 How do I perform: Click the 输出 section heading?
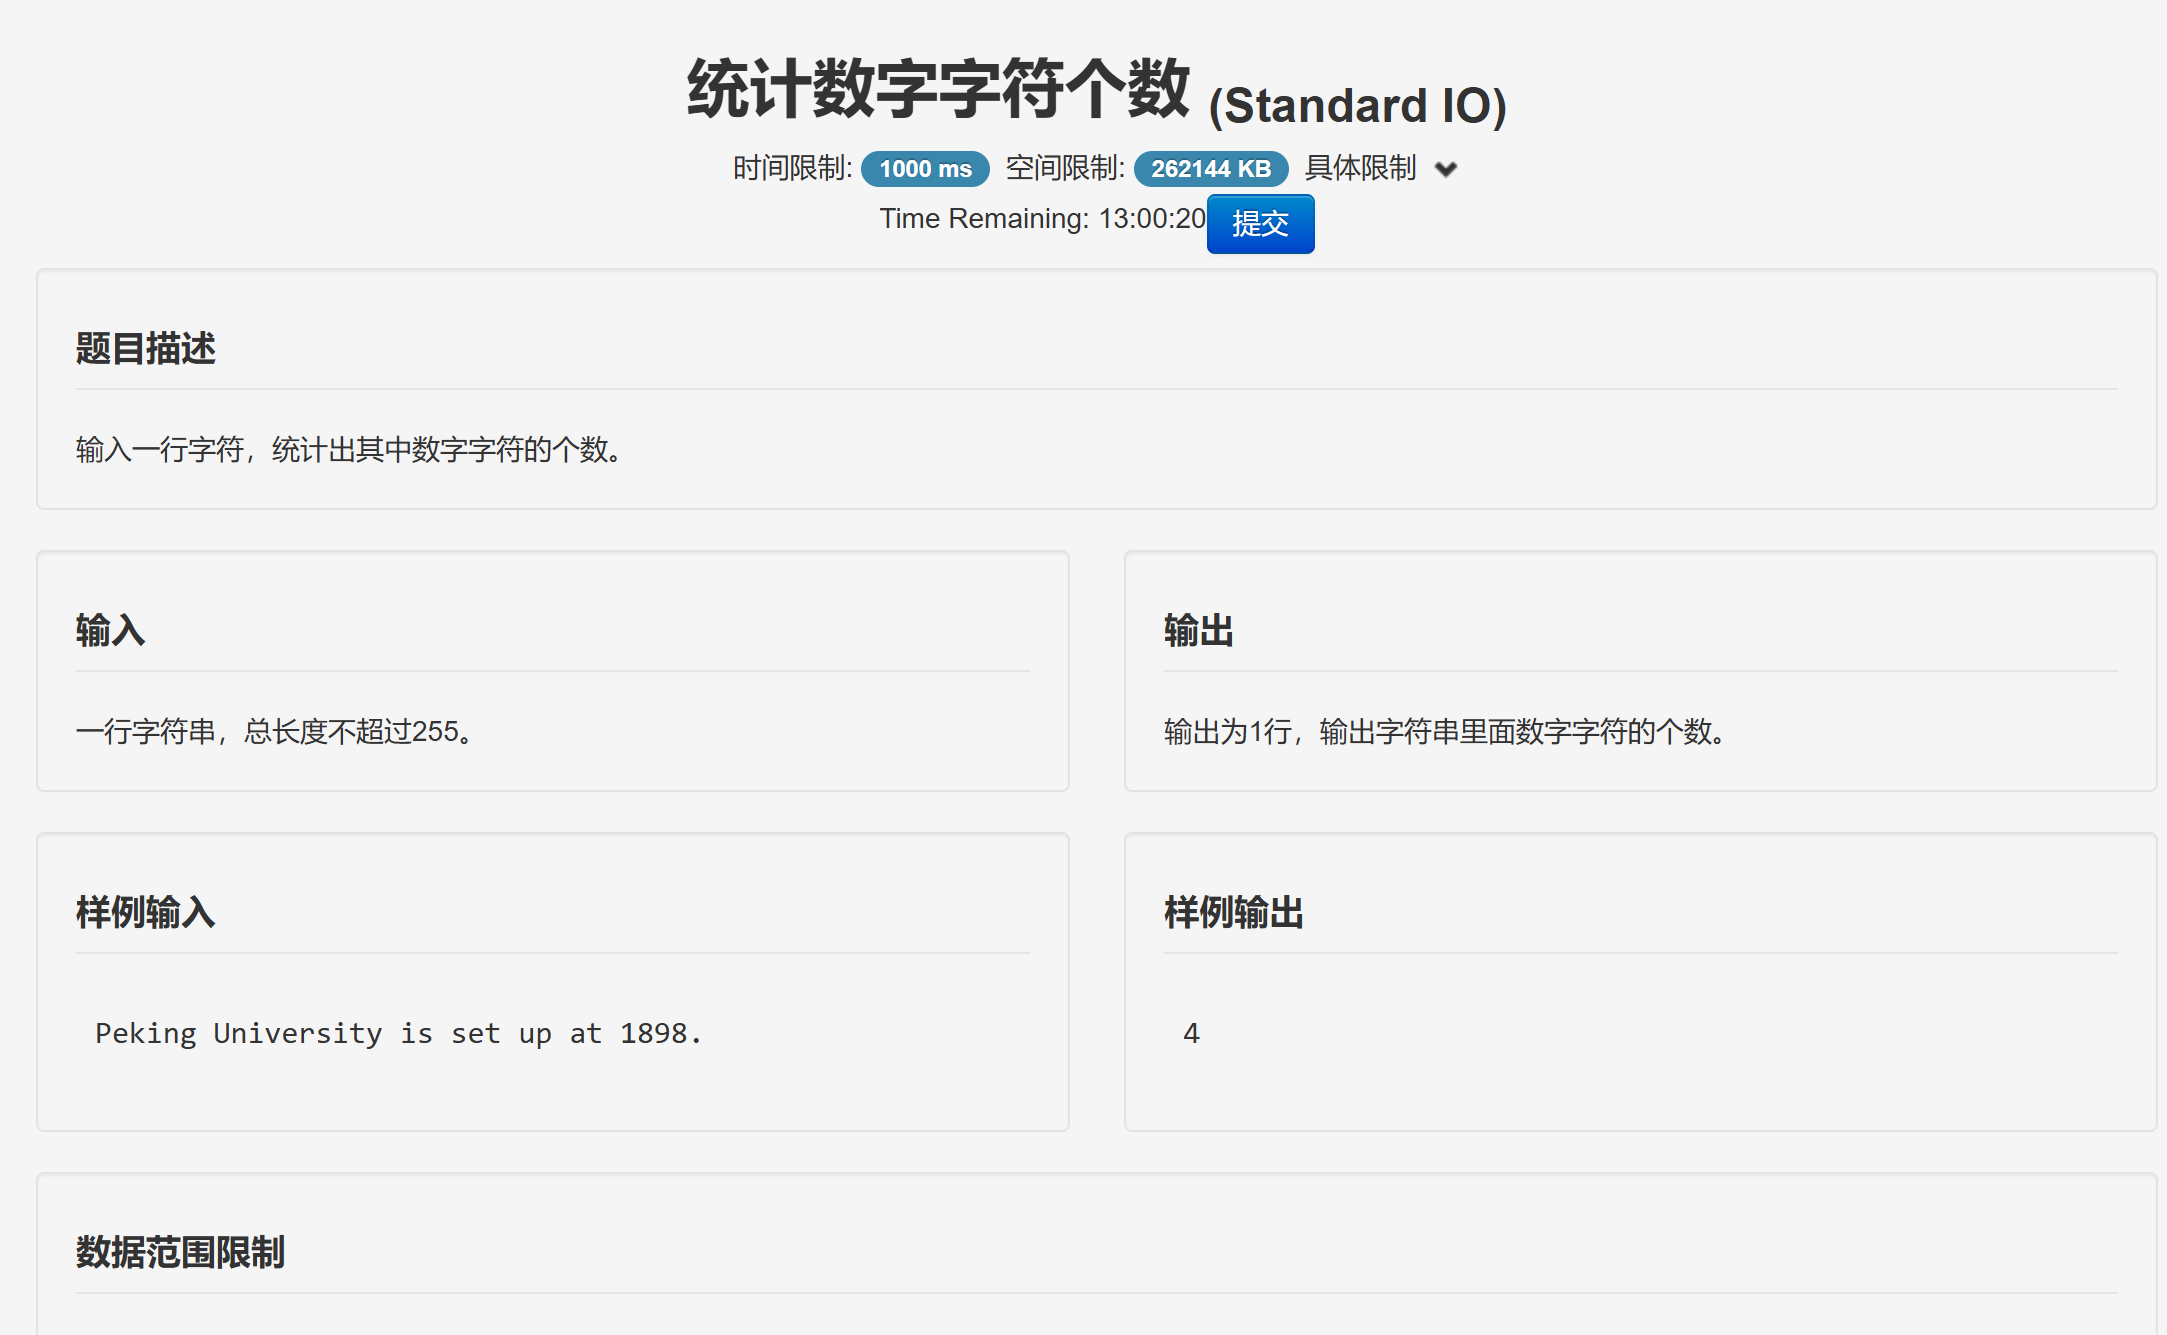[x=1199, y=631]
